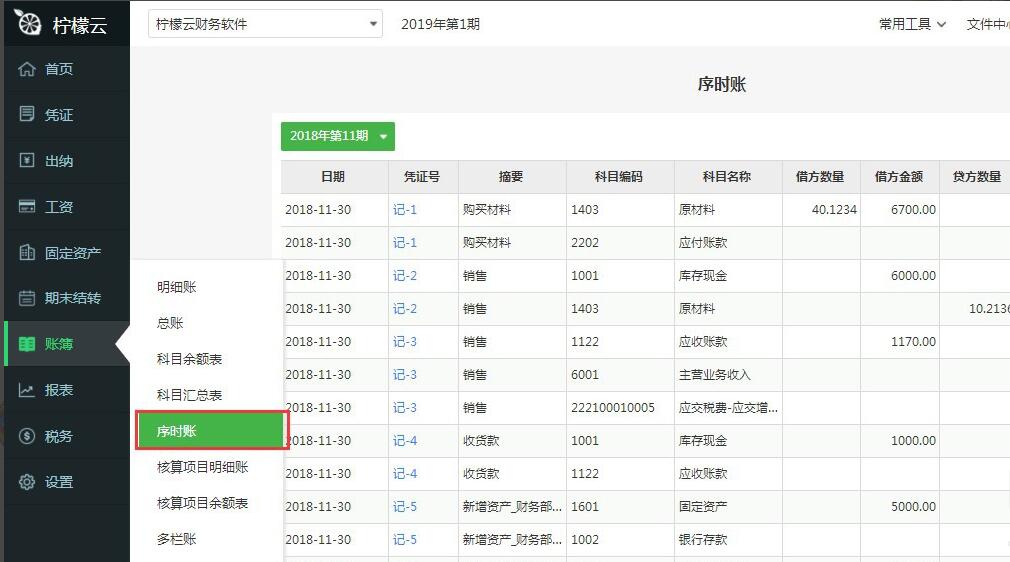Open voucher link 记-3 for 主营业务收入 row
Screen dimensions: 1010x562
pos(405,374)
